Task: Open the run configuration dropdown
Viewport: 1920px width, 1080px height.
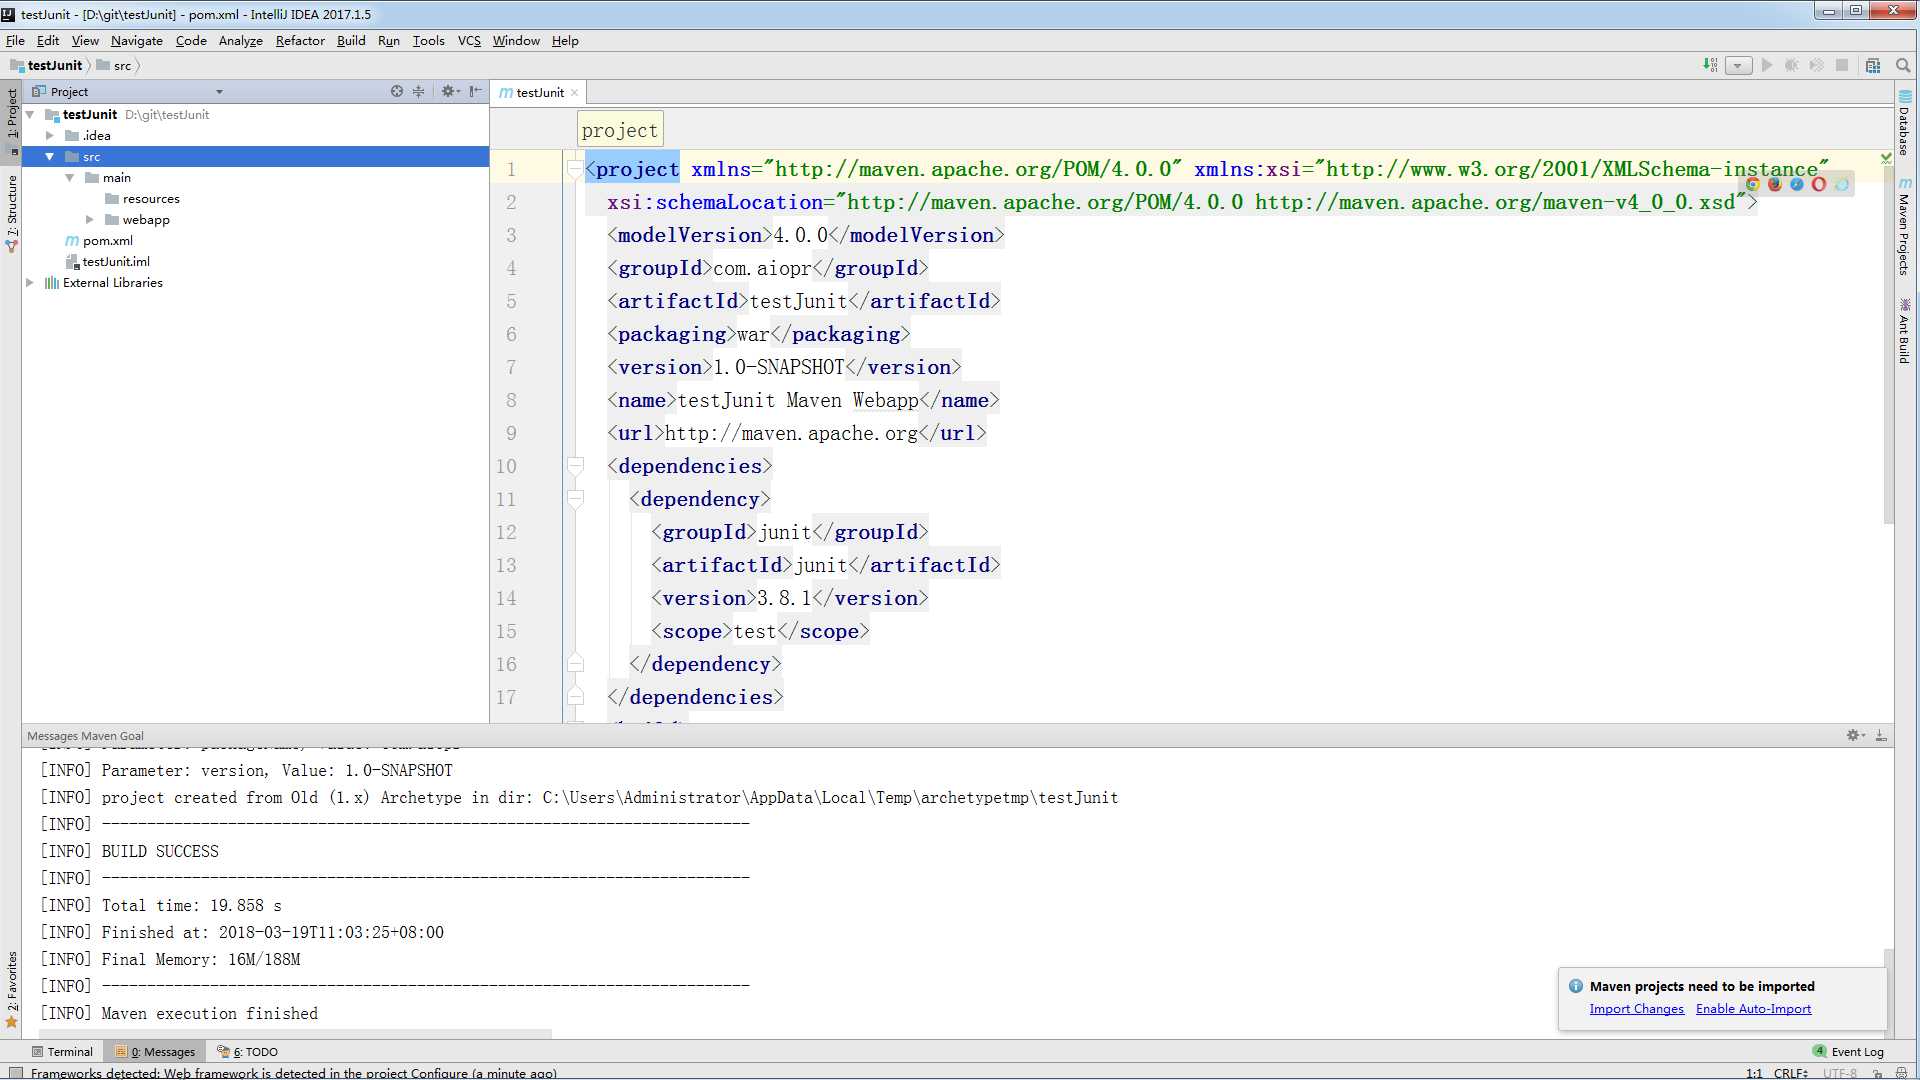Action: [x=1739, y=66]
